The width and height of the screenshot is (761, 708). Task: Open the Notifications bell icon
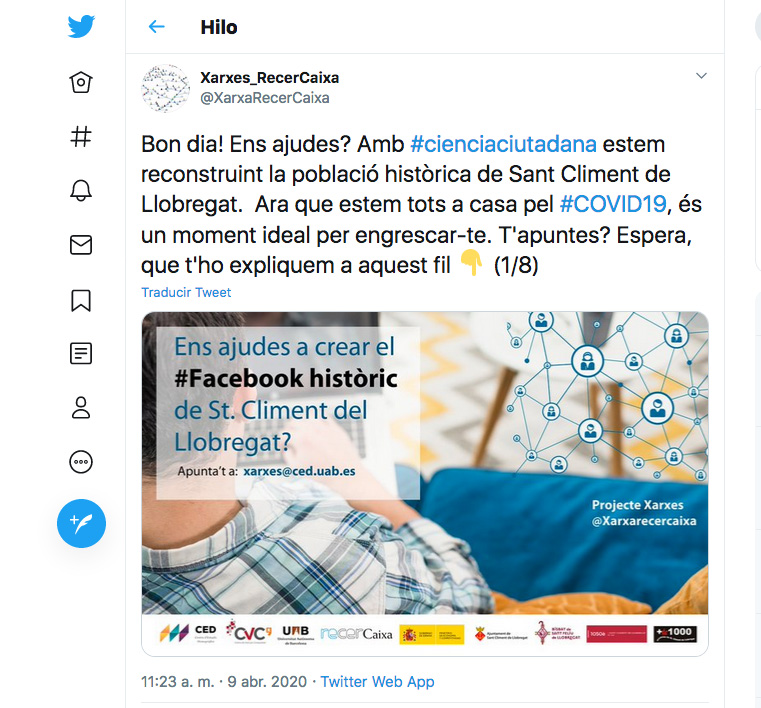[x=81, y=191]
